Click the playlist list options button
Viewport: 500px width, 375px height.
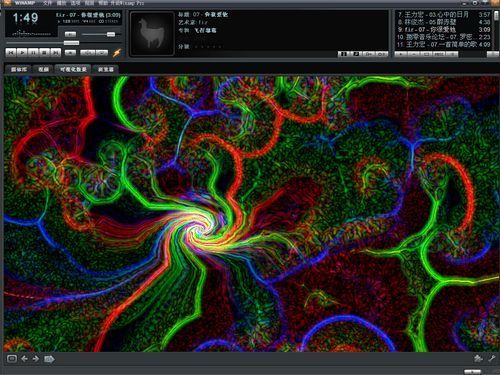(x=452, y=54)
